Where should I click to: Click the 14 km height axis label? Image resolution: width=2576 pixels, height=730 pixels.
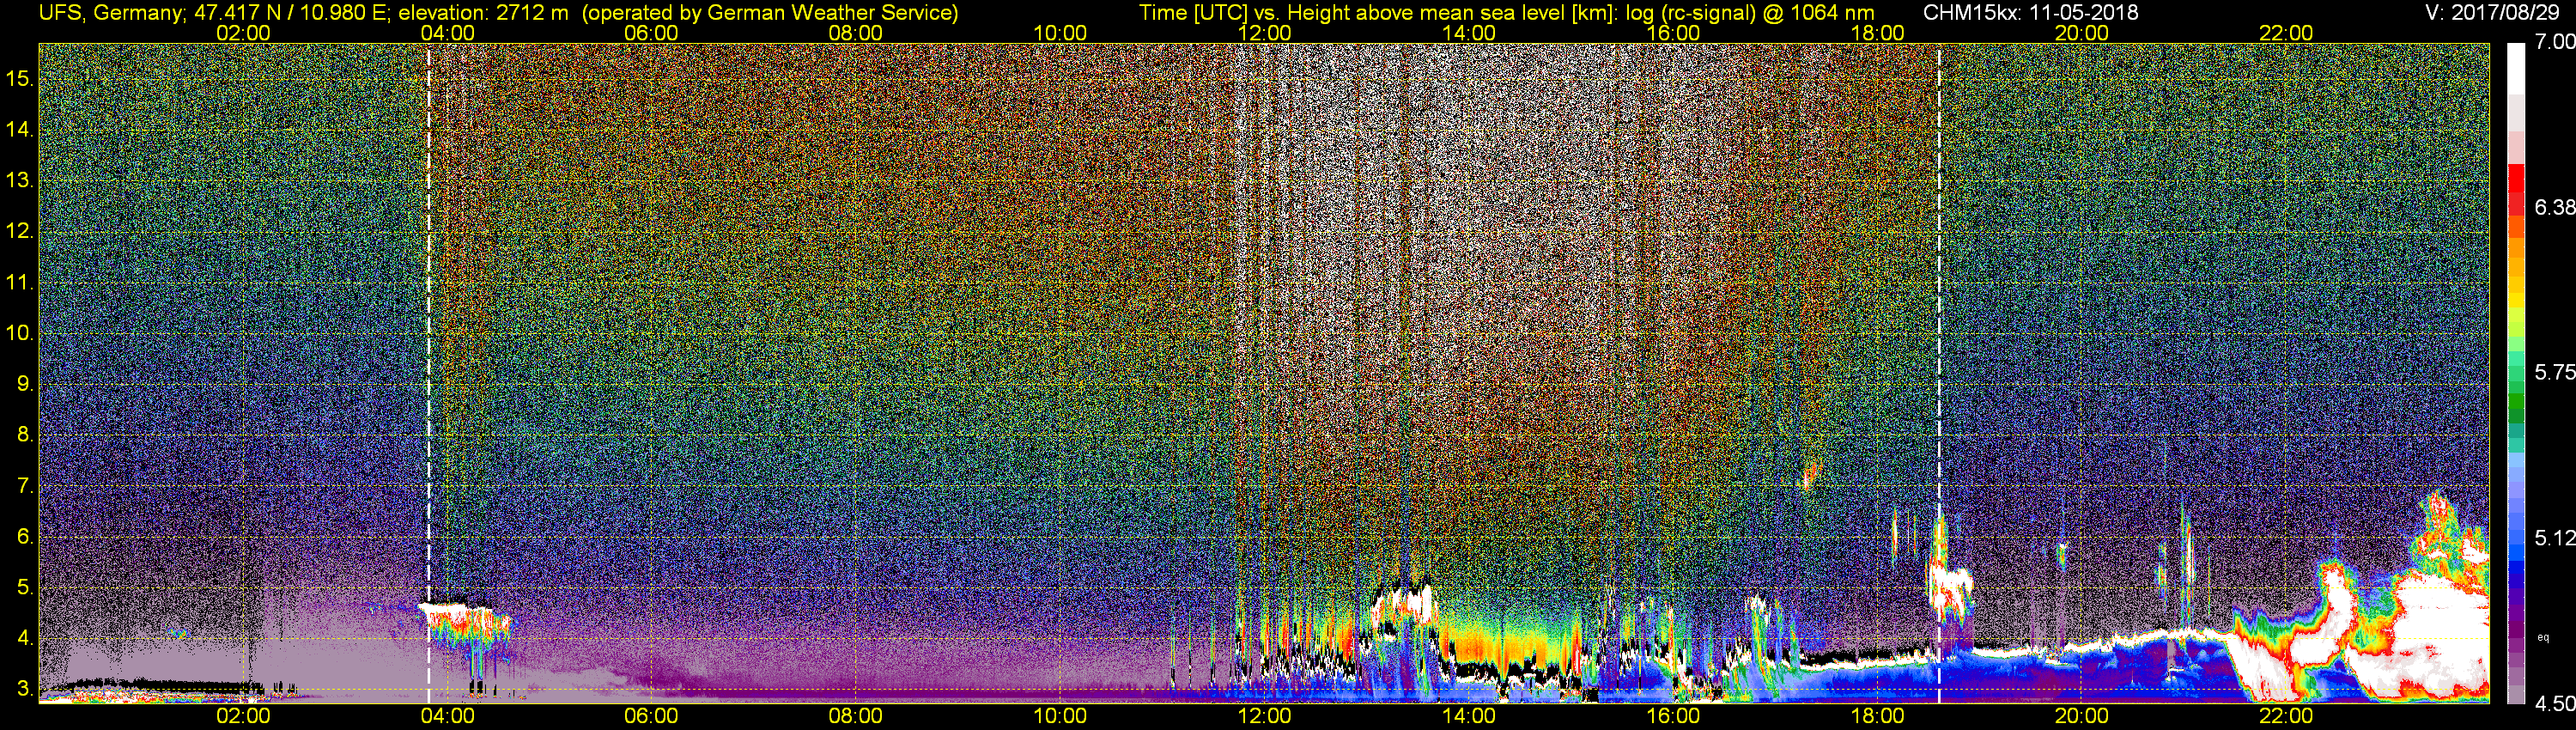20,130
